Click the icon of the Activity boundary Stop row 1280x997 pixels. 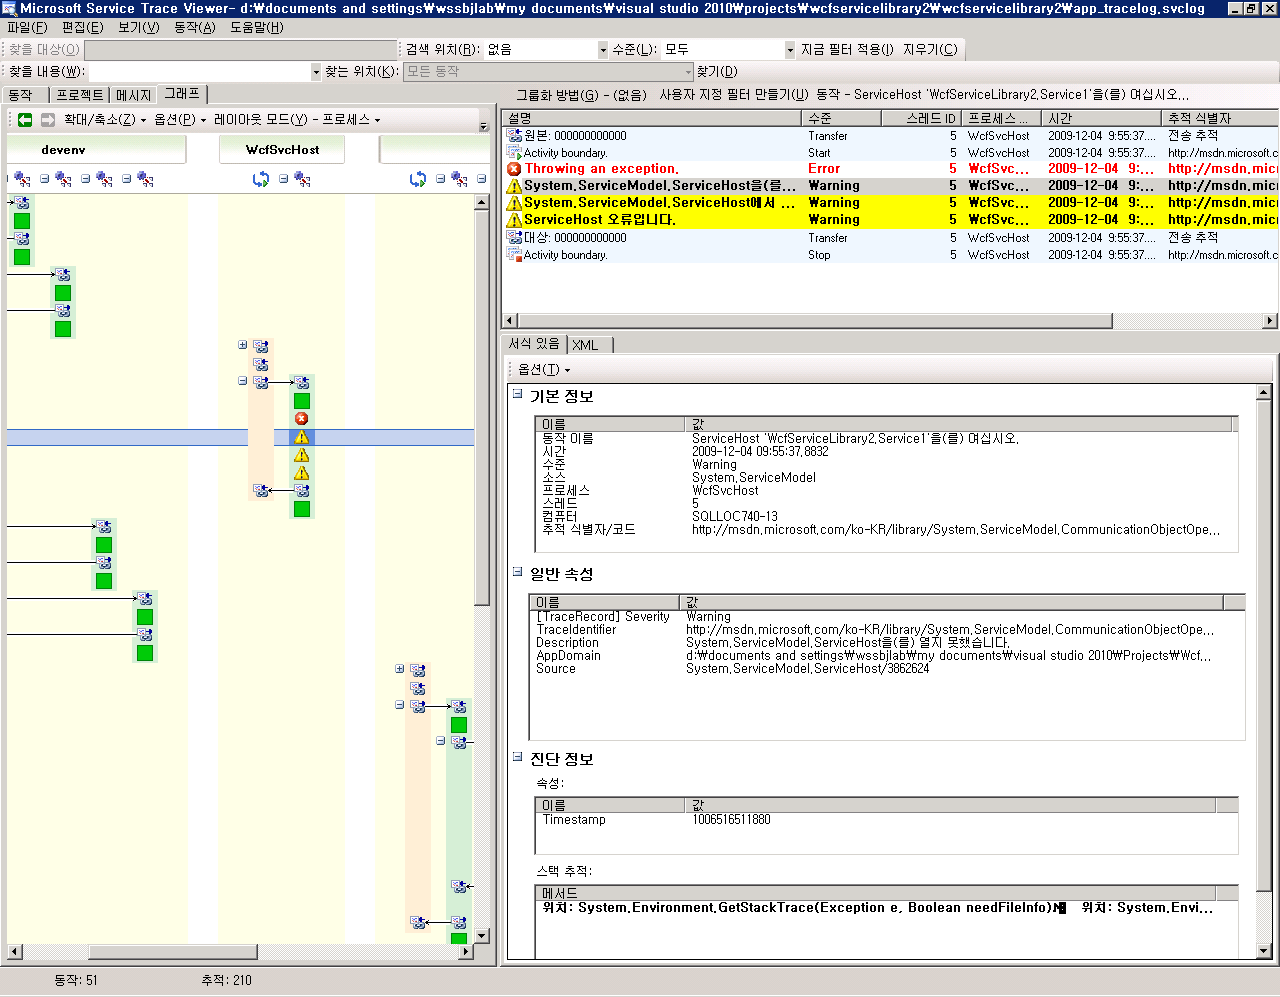point(514,254)
